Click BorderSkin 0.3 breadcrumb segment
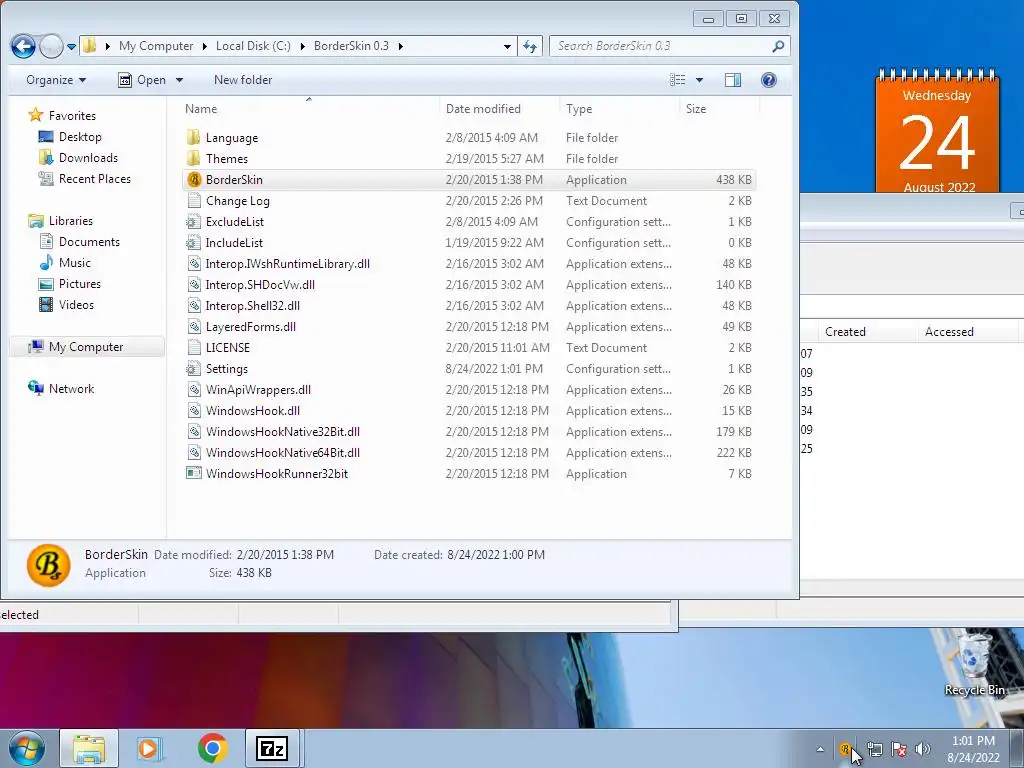This screenshot has height=768, width=1024. (x=351, y=46)
